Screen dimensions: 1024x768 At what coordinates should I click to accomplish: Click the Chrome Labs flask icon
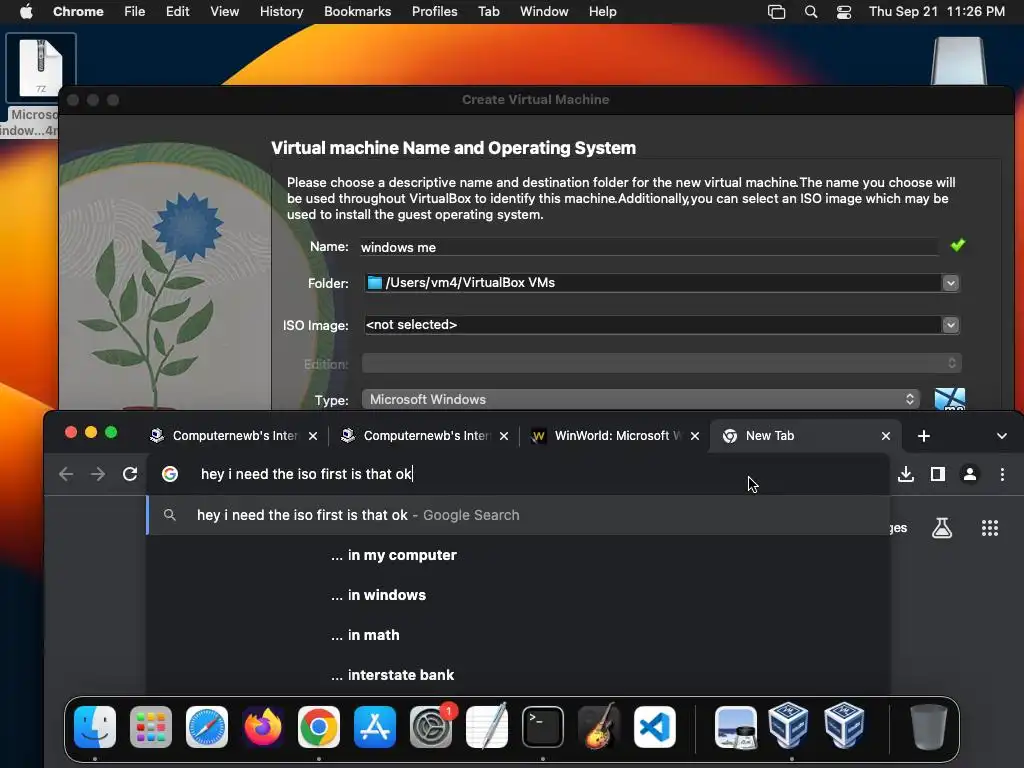point(942,528)
